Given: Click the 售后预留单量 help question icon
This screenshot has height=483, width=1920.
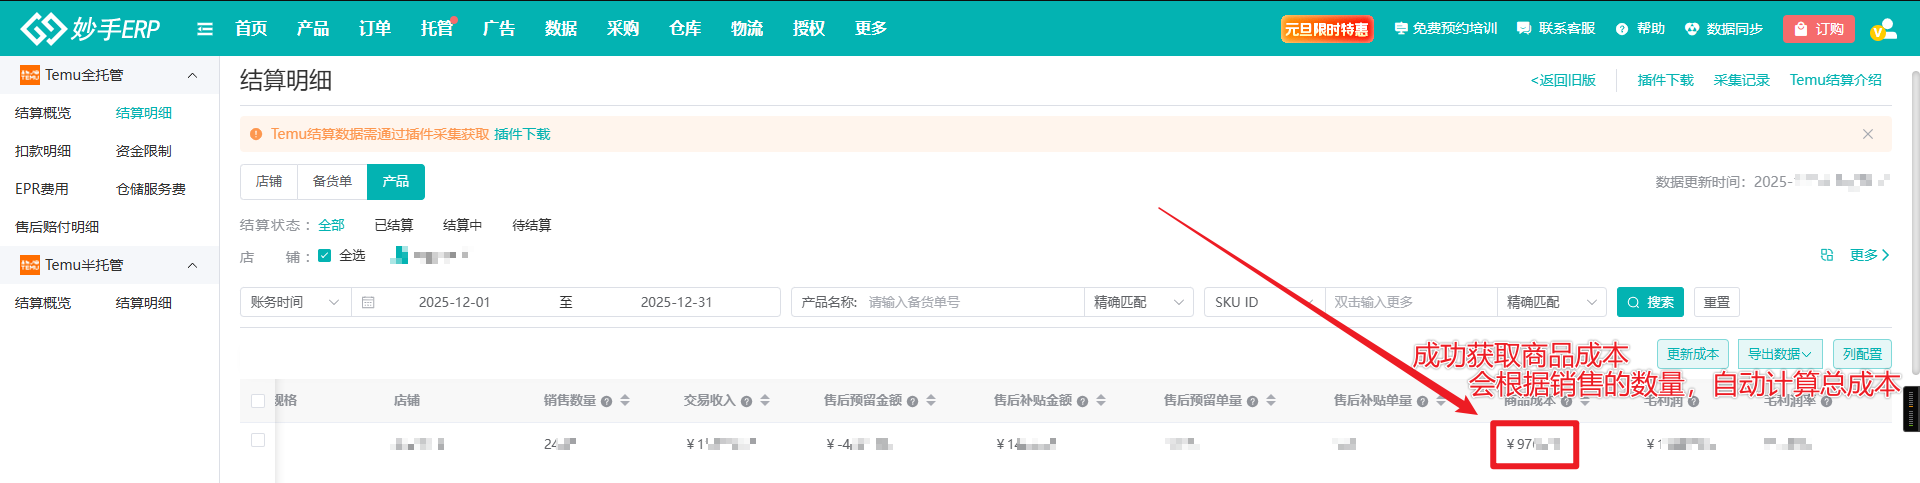Looking at the screenshot, I should [1252, 401].
